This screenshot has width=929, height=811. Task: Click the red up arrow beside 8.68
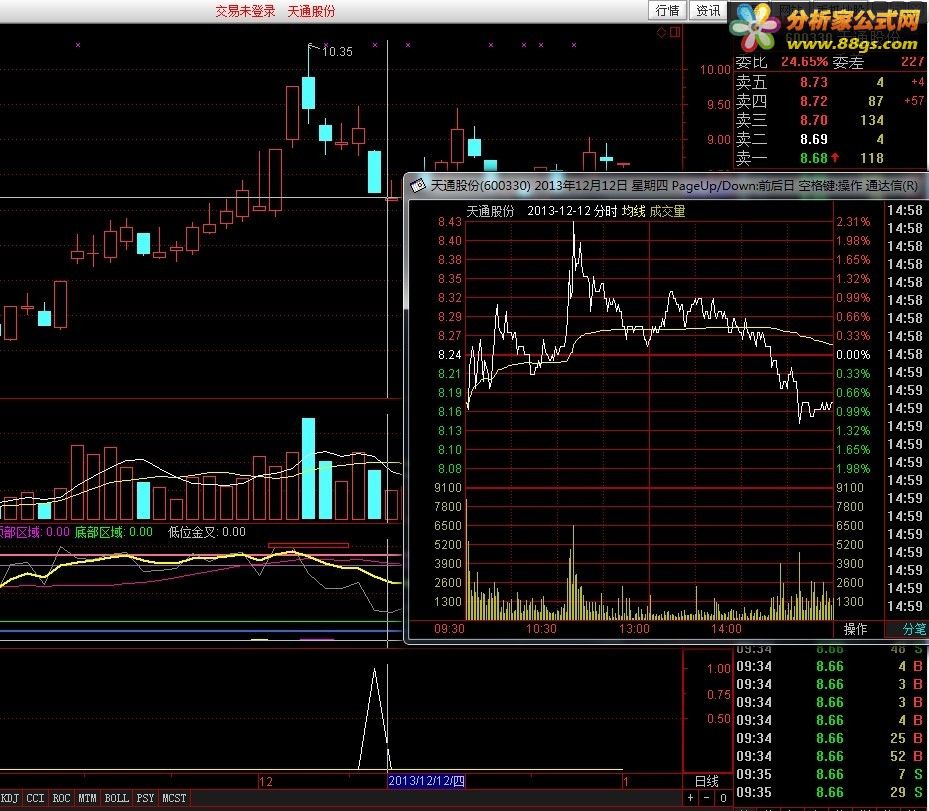(x=835, y=158)
